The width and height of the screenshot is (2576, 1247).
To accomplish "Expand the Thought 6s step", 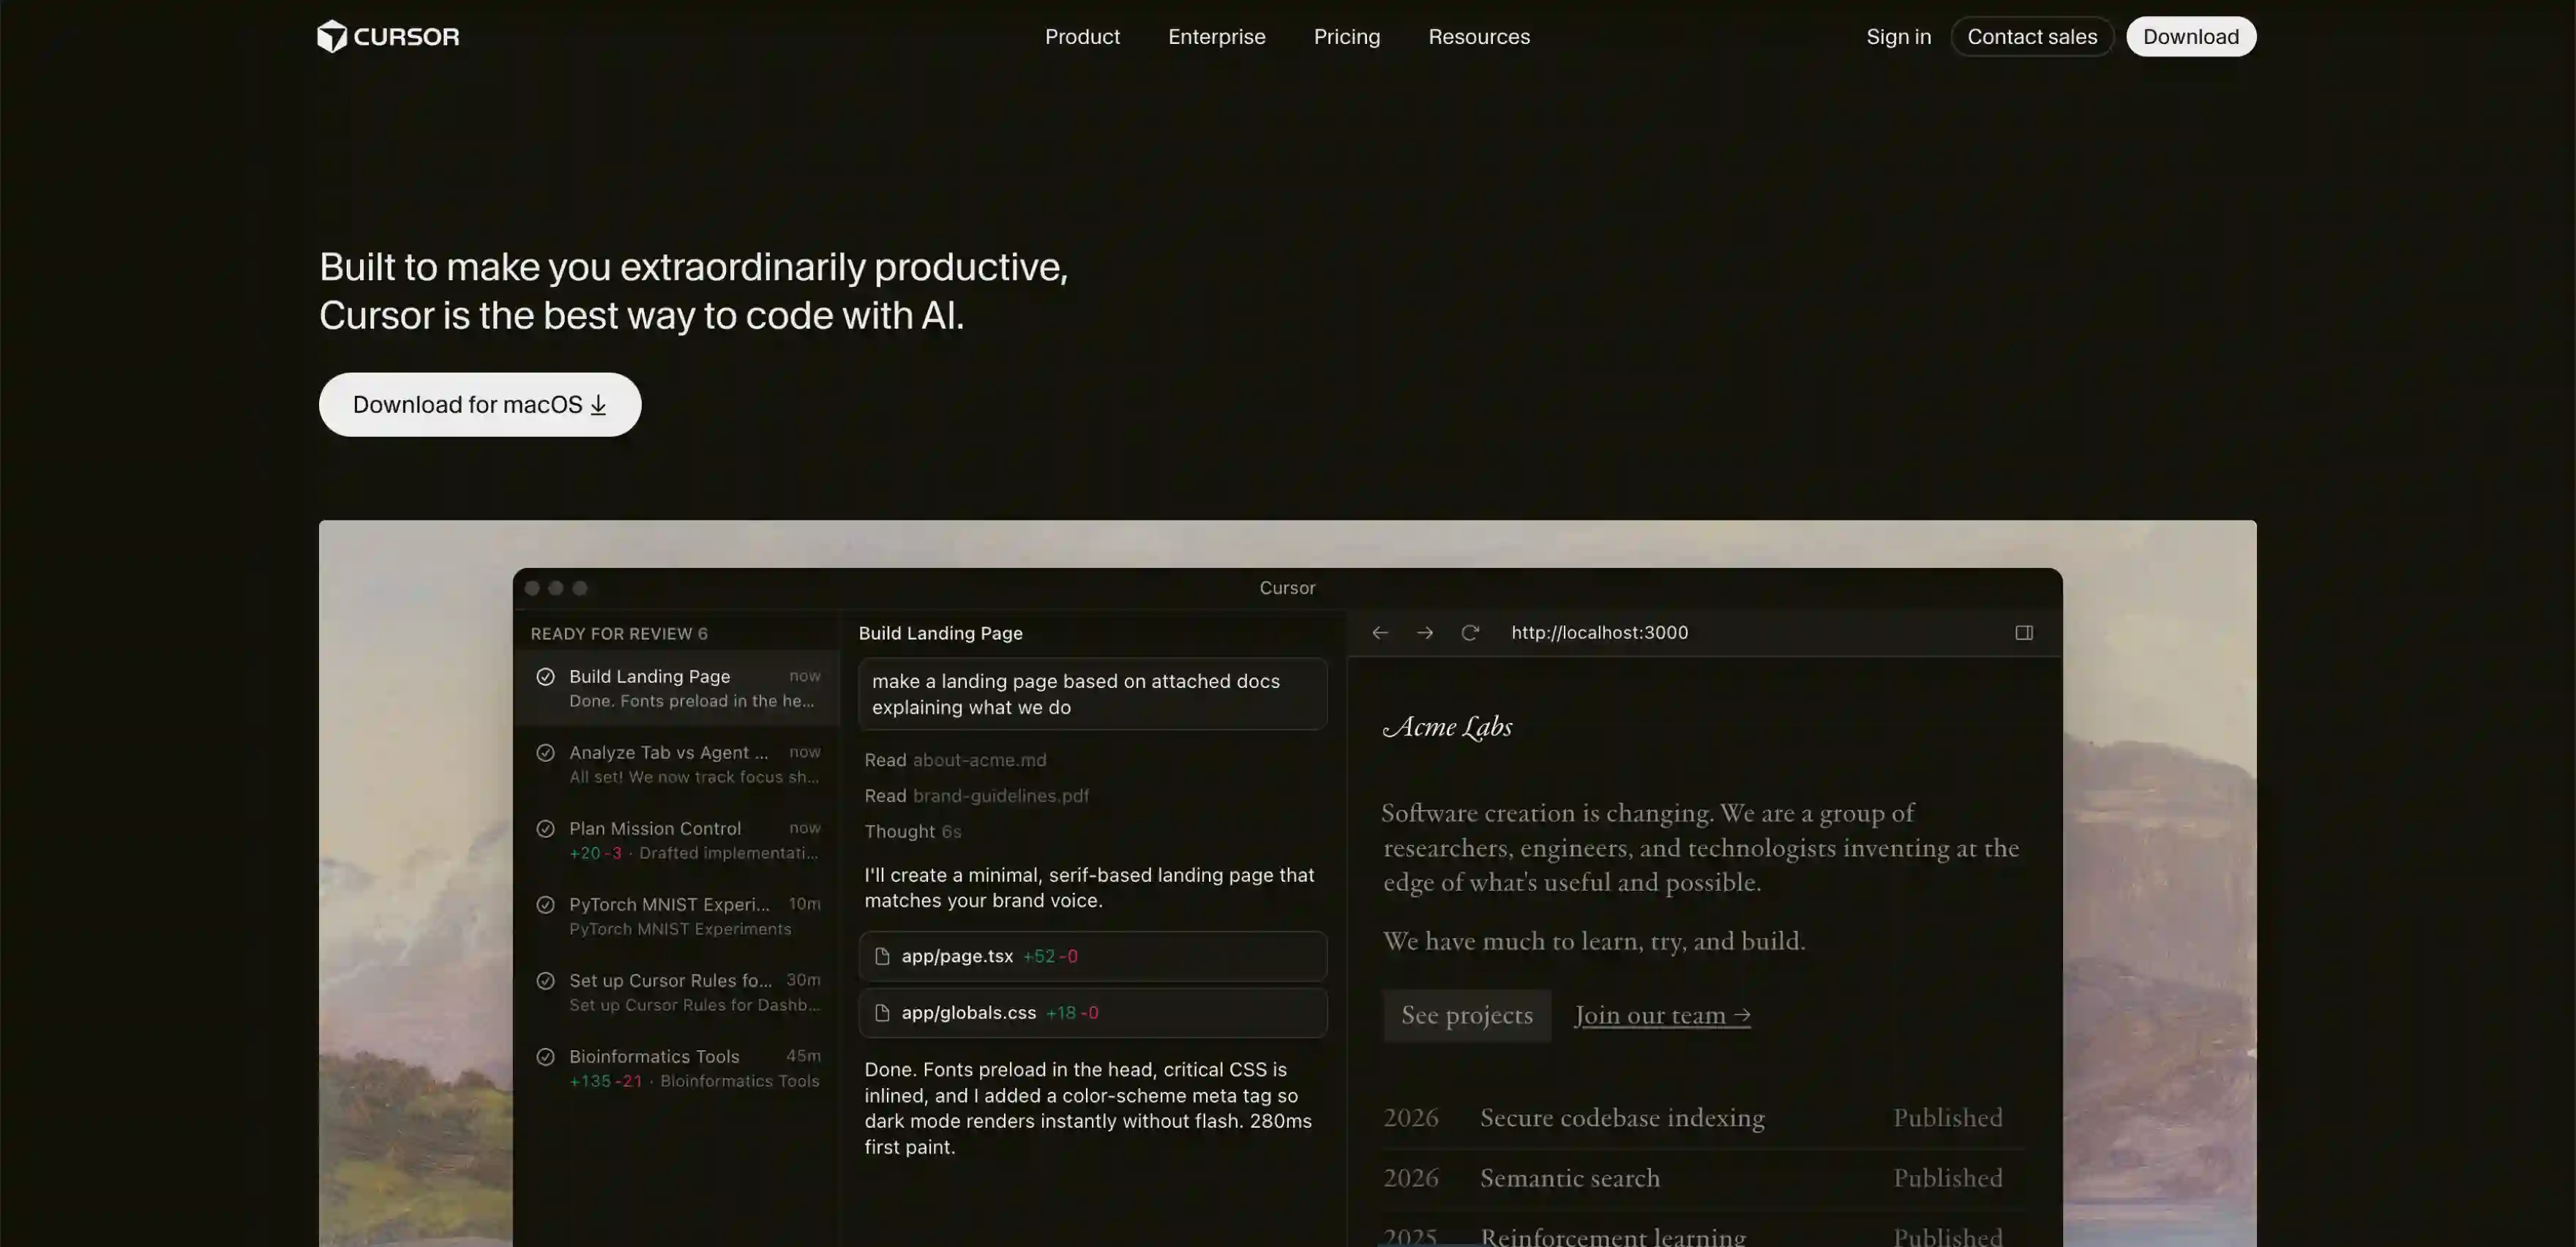I will [912, 832].
